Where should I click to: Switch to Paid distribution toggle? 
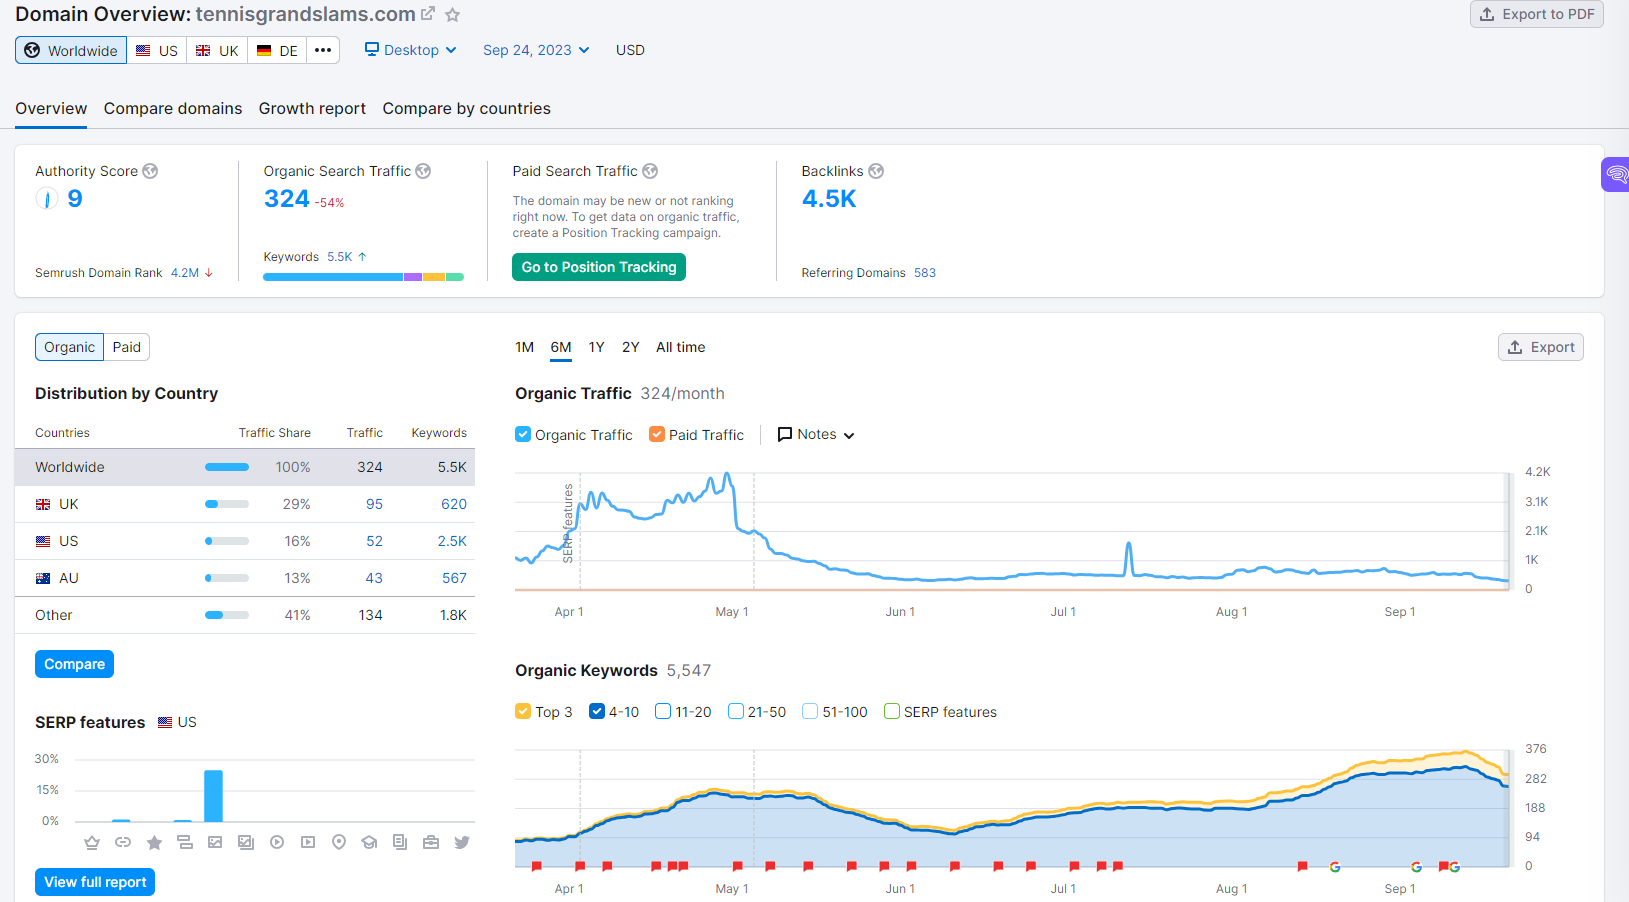tap(127, 347)
